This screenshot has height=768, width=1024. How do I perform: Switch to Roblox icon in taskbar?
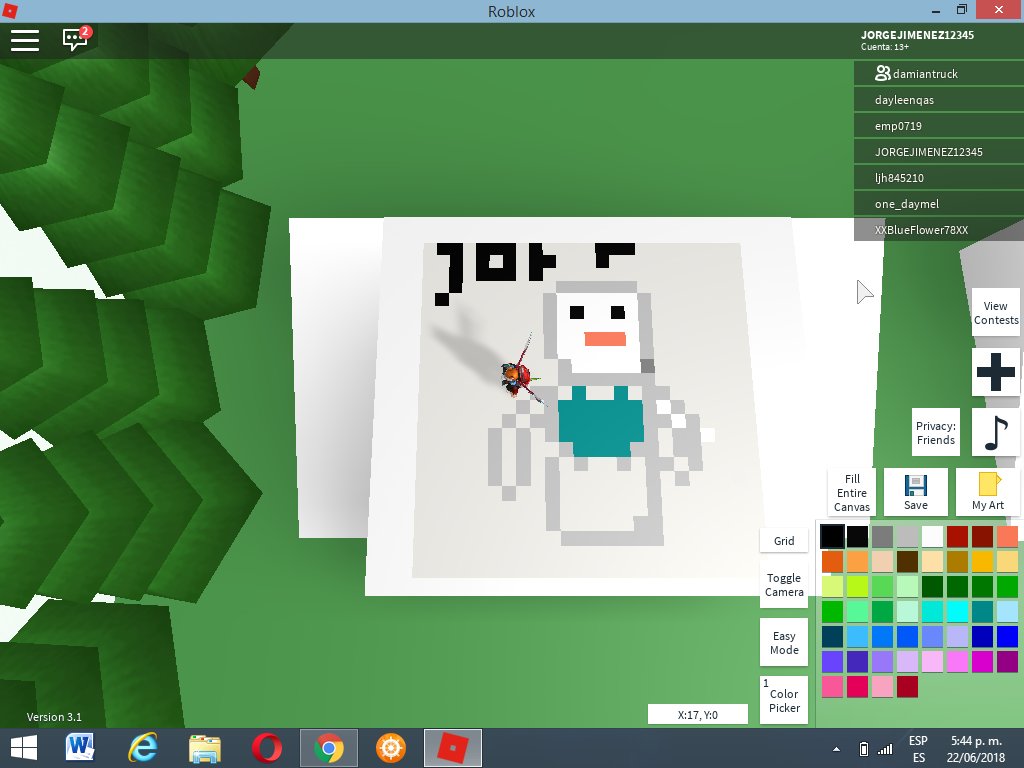pos(453,748)
